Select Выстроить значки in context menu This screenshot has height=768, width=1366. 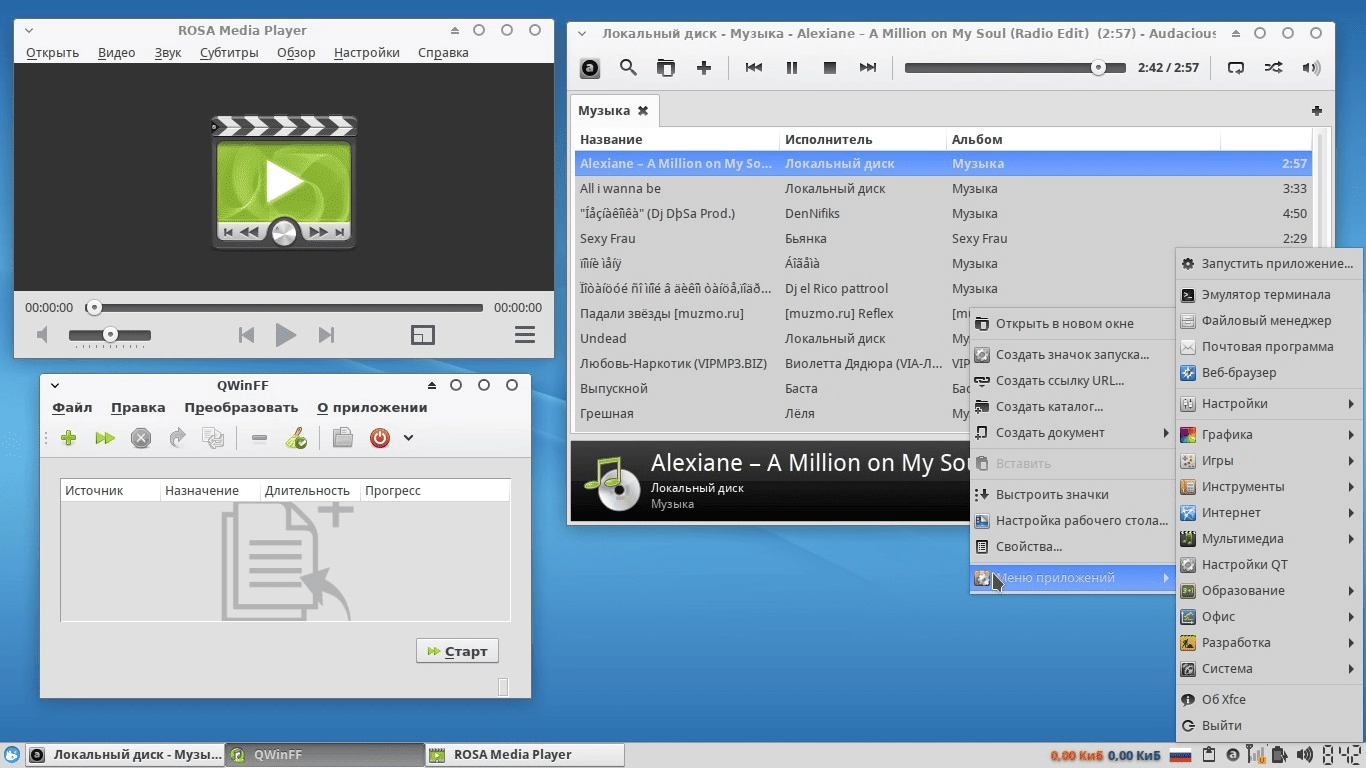[1072, 494]
